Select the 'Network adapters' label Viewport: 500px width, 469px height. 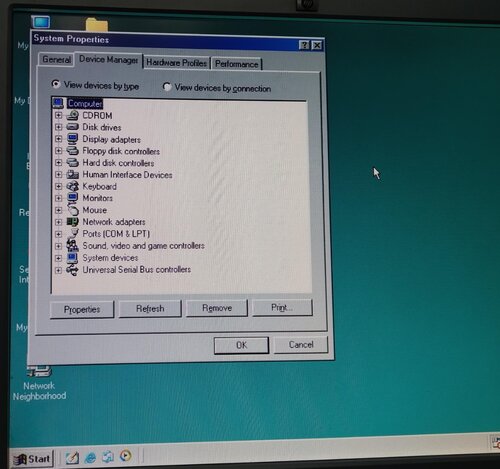coord(114,222)
